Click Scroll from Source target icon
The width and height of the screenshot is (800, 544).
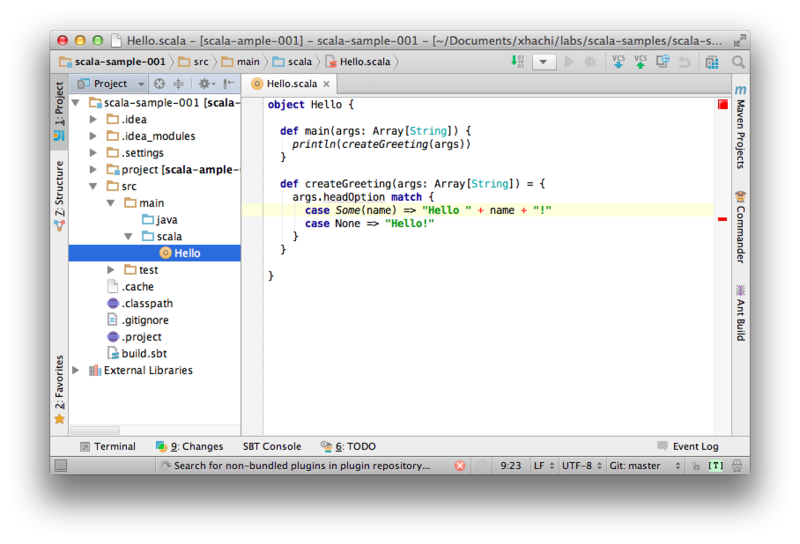pyautogui.click(x=159, y=84)
